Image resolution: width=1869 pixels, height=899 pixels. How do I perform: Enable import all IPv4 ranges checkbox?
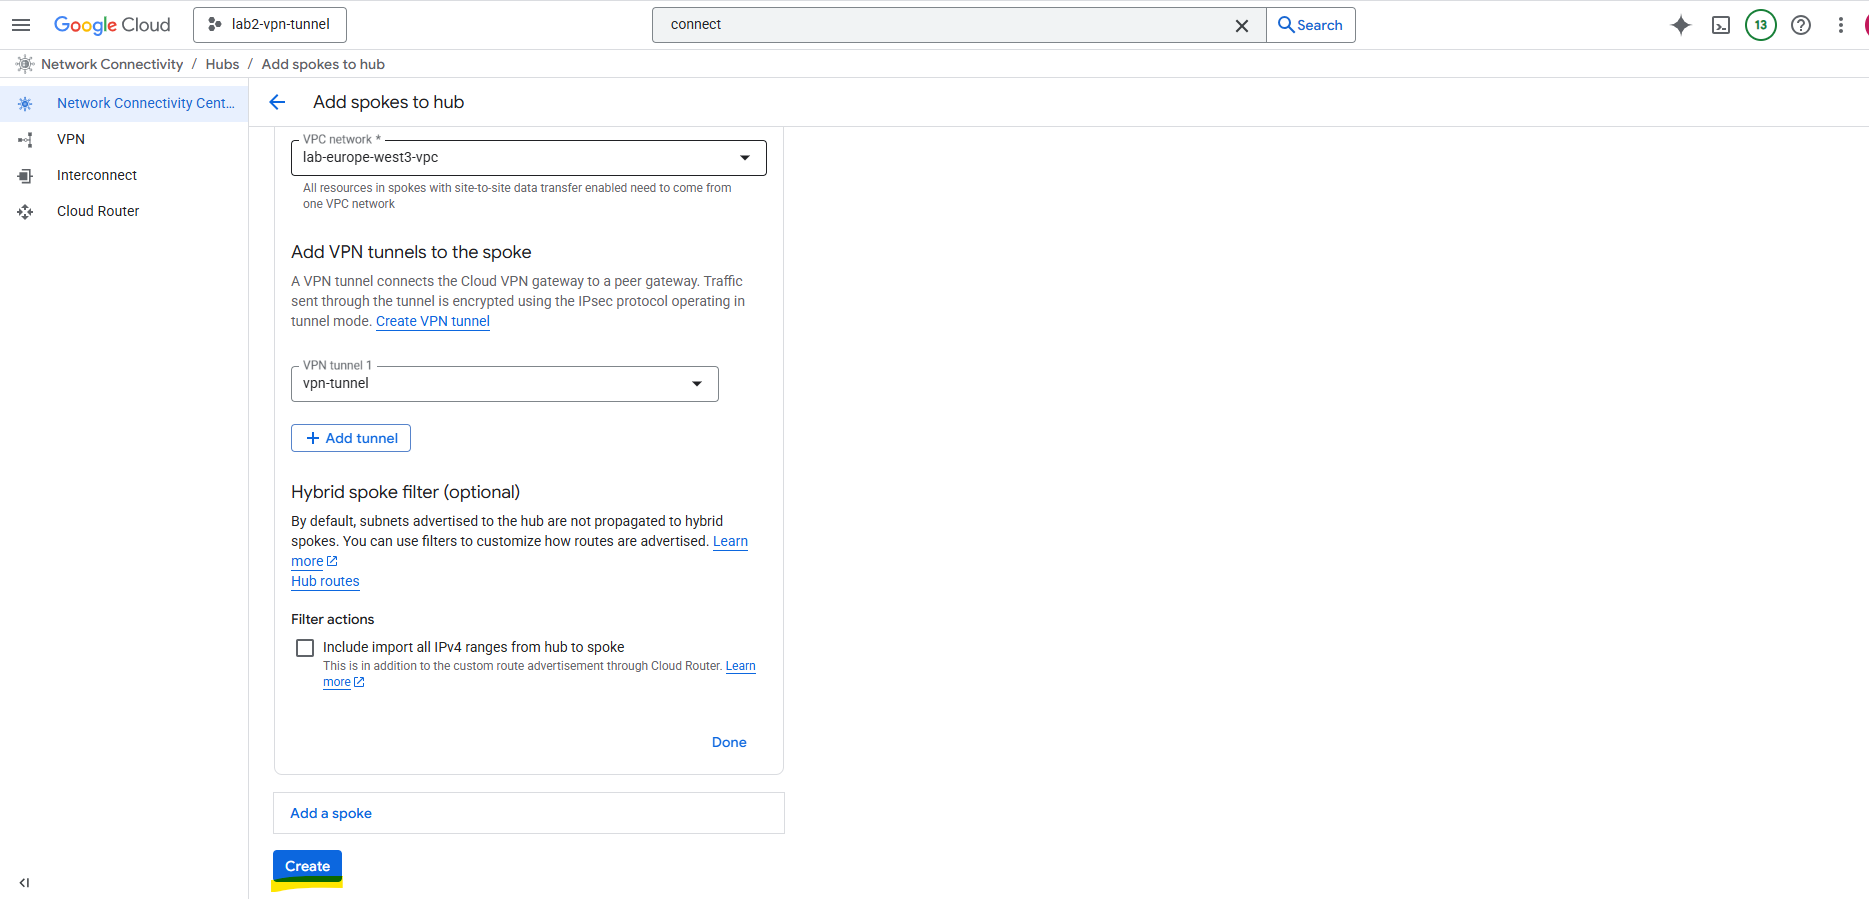click(305, 648)
